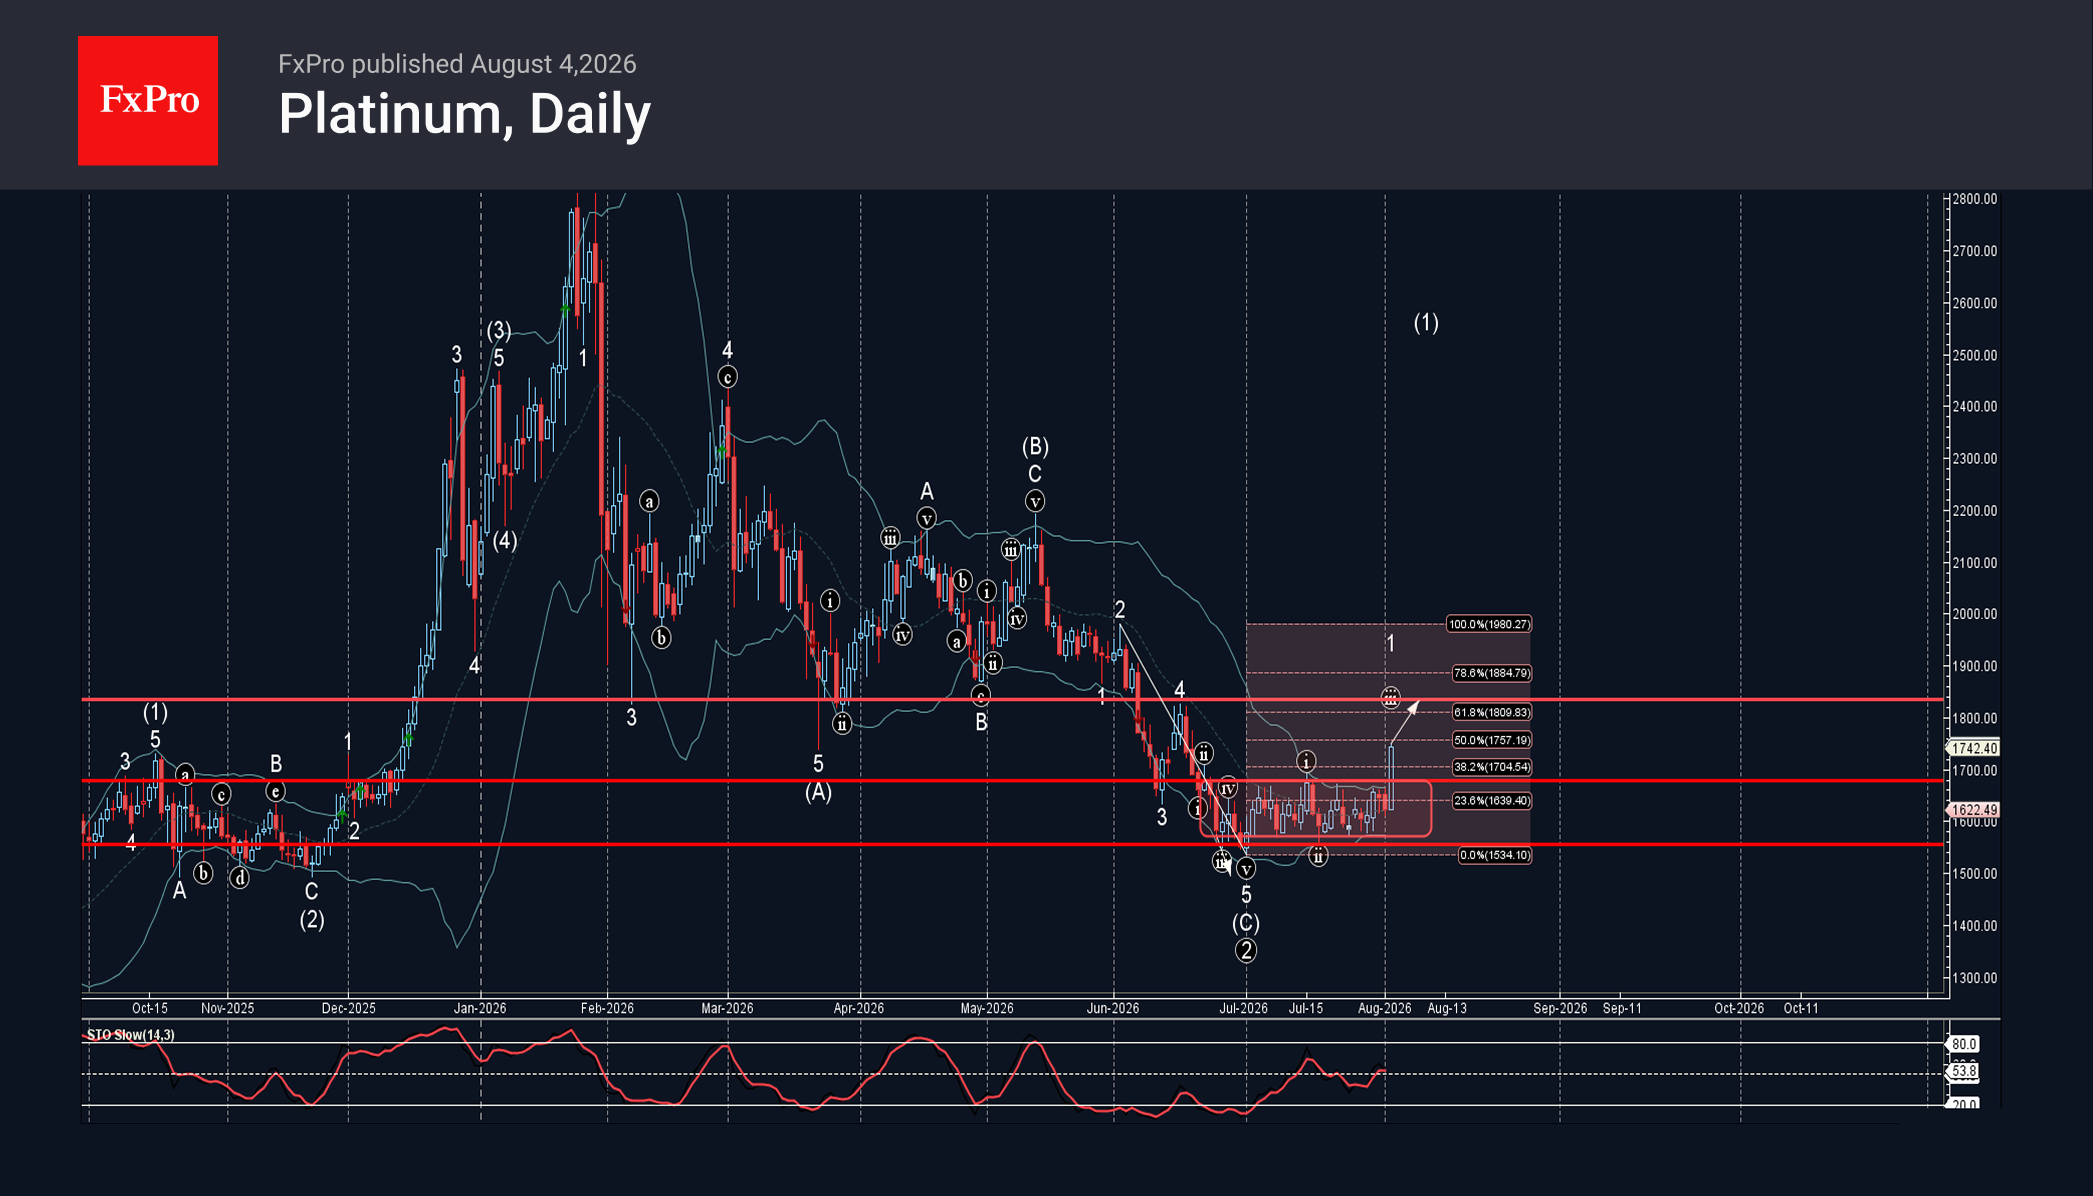
Task: Click the 23.6%(1639.40) Fibonacci label
Action: pos(1491,800)
